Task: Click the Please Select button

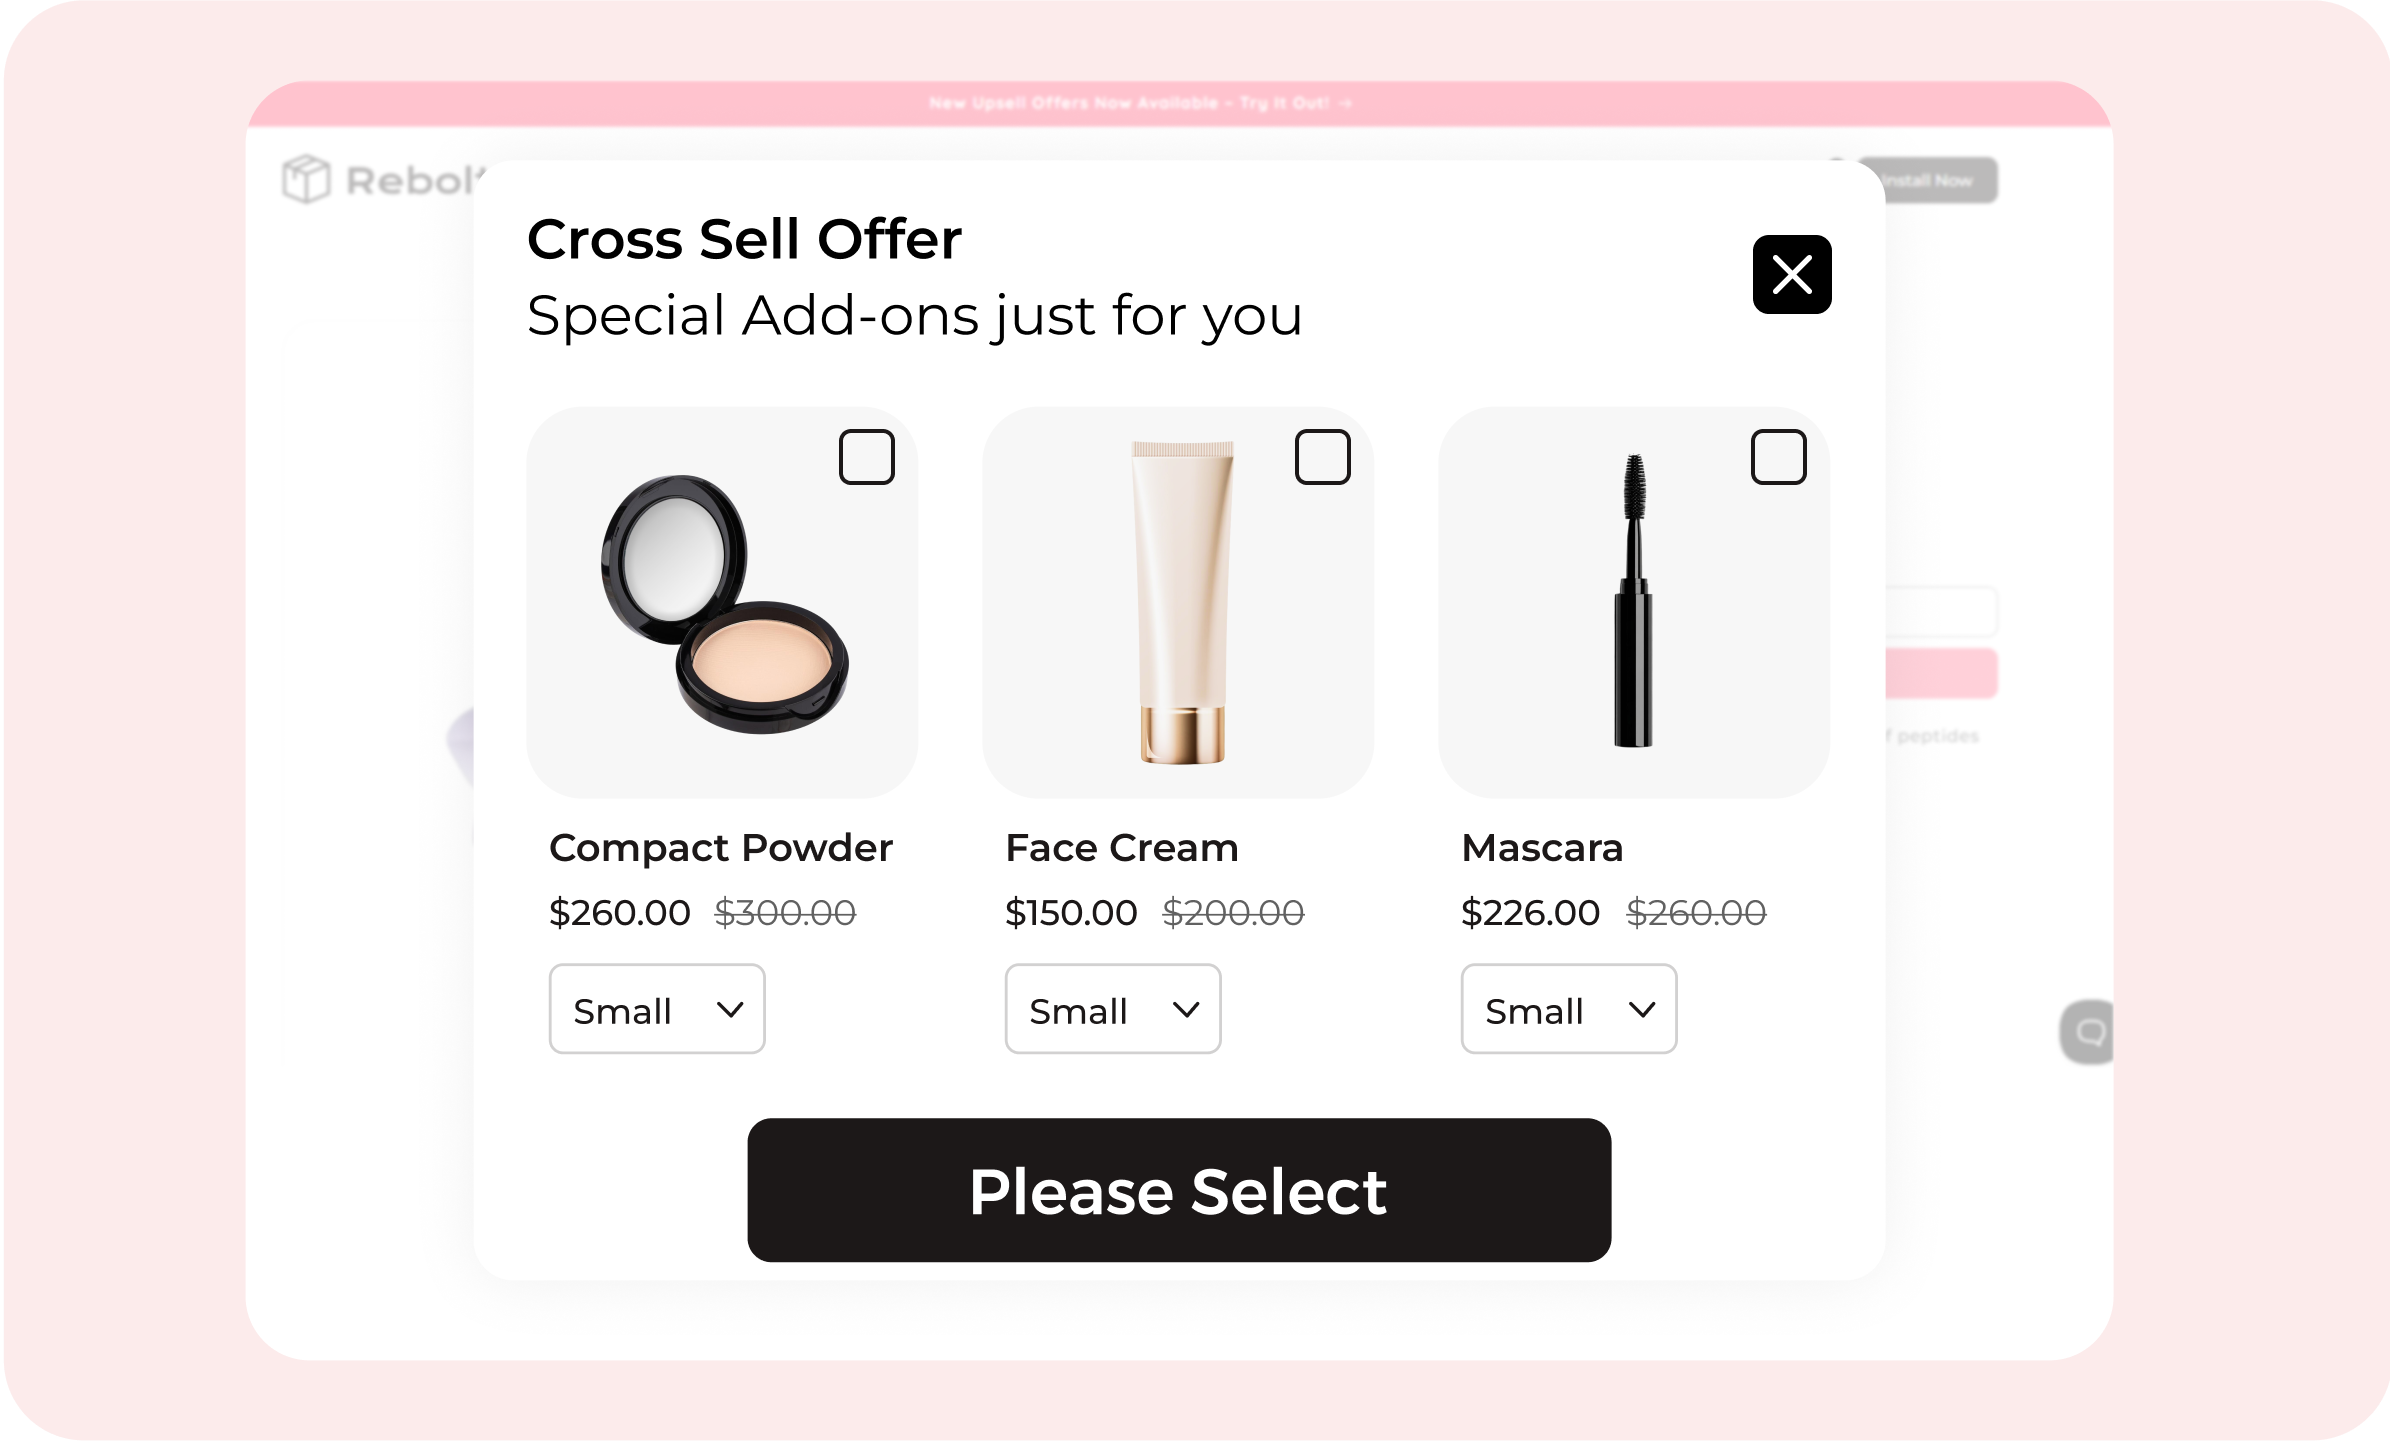Action: click(x=1179, y=1190)
